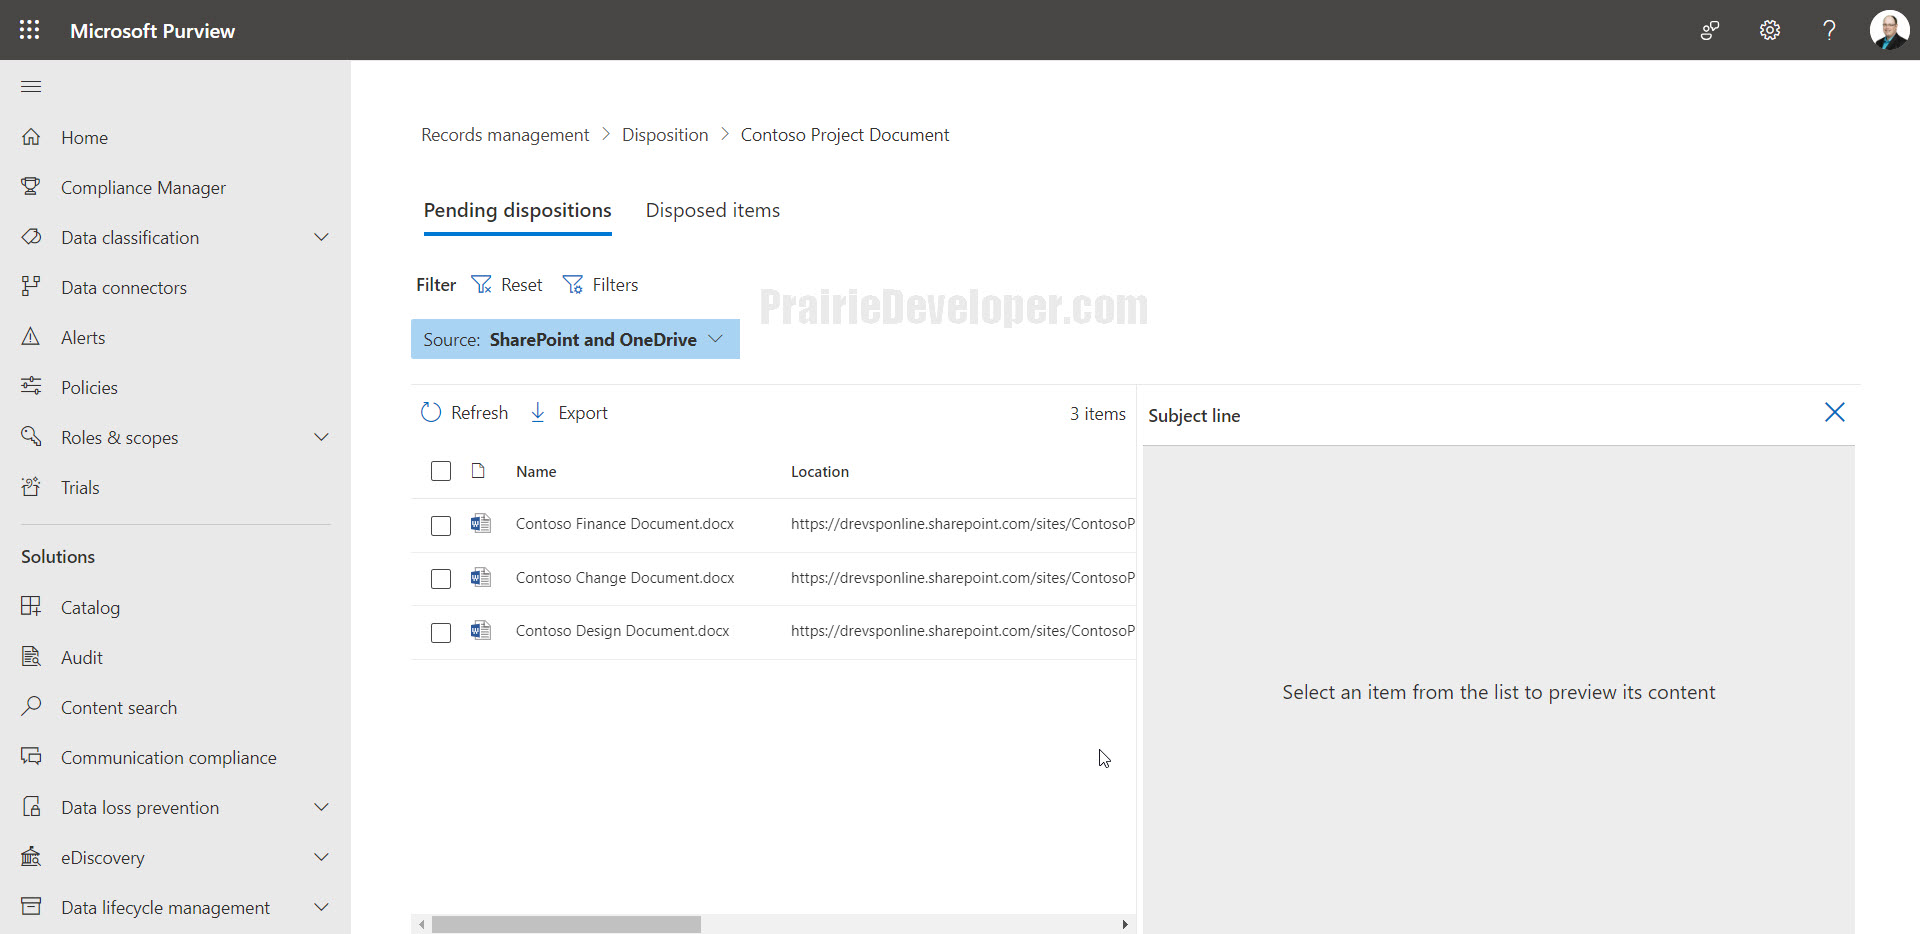1920x934 pixels.
Task: Click the Home house icon
Action: click(x=31, y=137)
